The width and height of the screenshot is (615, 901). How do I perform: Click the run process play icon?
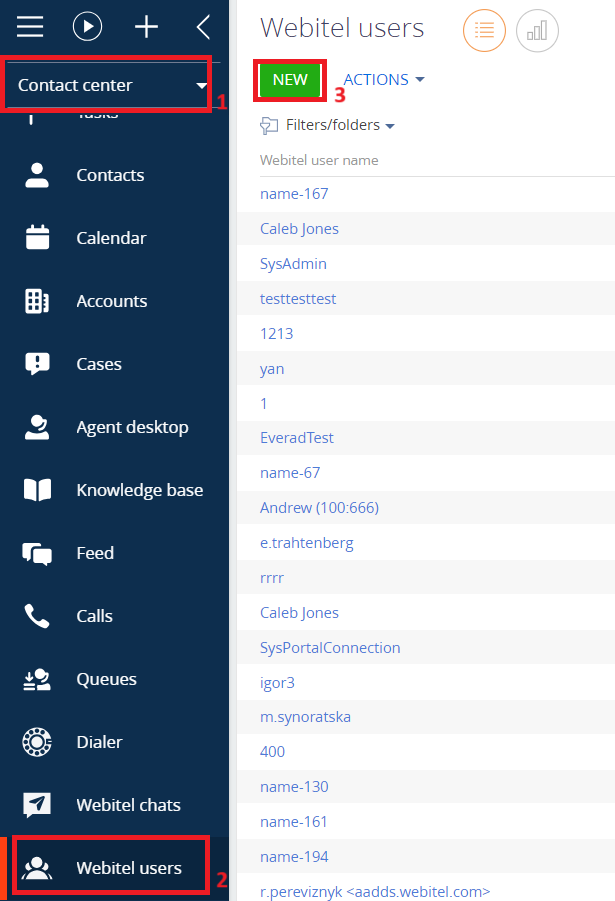[87, 26]
